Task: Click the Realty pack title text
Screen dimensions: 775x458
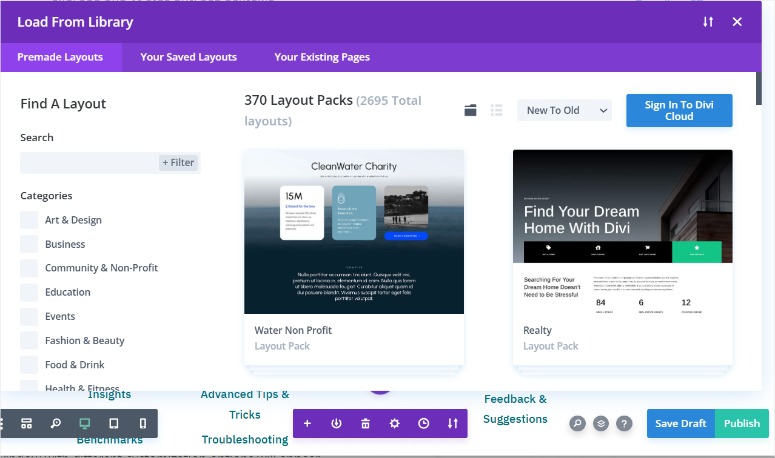Action: 537,330
